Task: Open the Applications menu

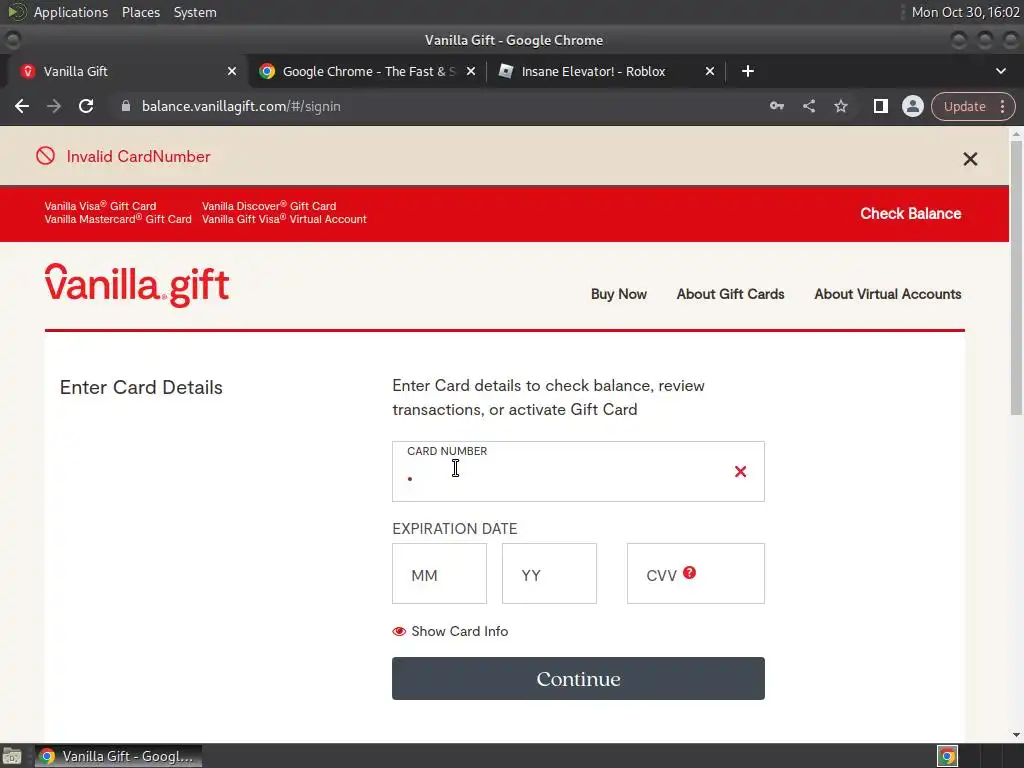Action: coord(71,12)
